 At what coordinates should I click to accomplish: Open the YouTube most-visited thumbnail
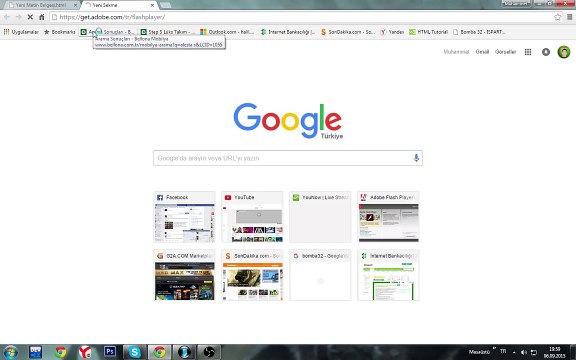click(252, 217)
